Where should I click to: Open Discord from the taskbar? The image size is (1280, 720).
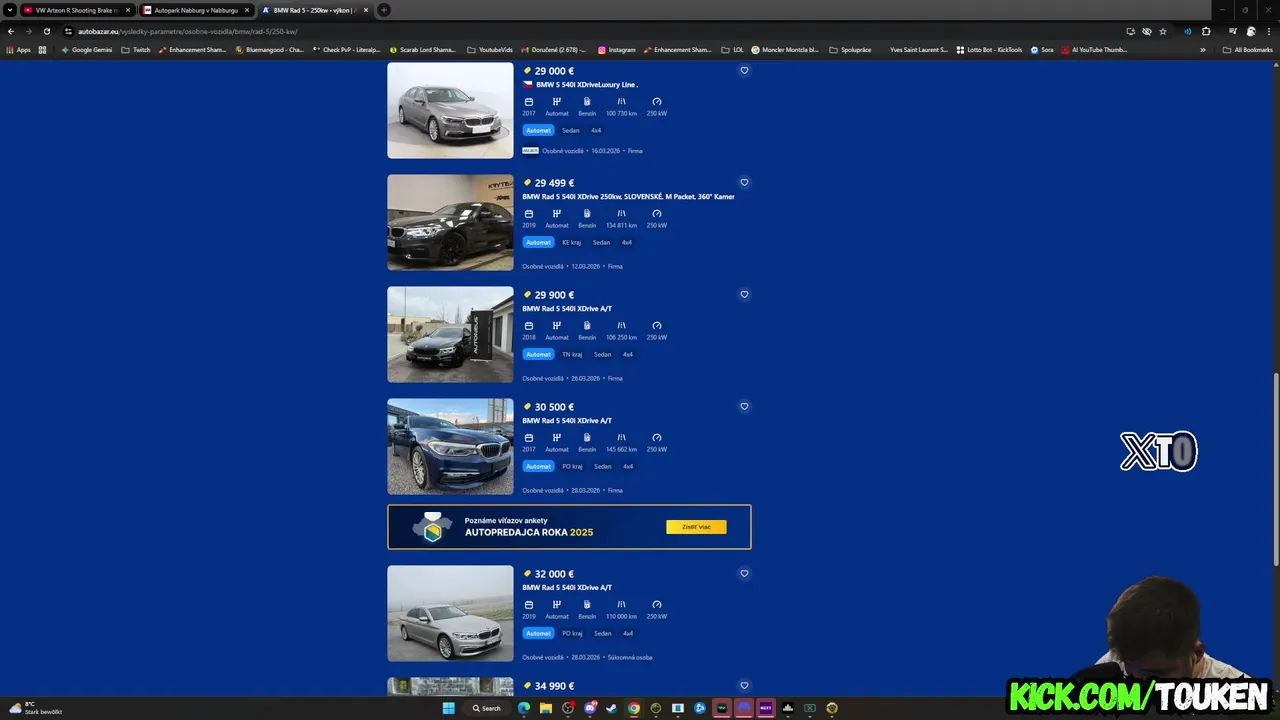pyautogui.click(x=590, y=708)
